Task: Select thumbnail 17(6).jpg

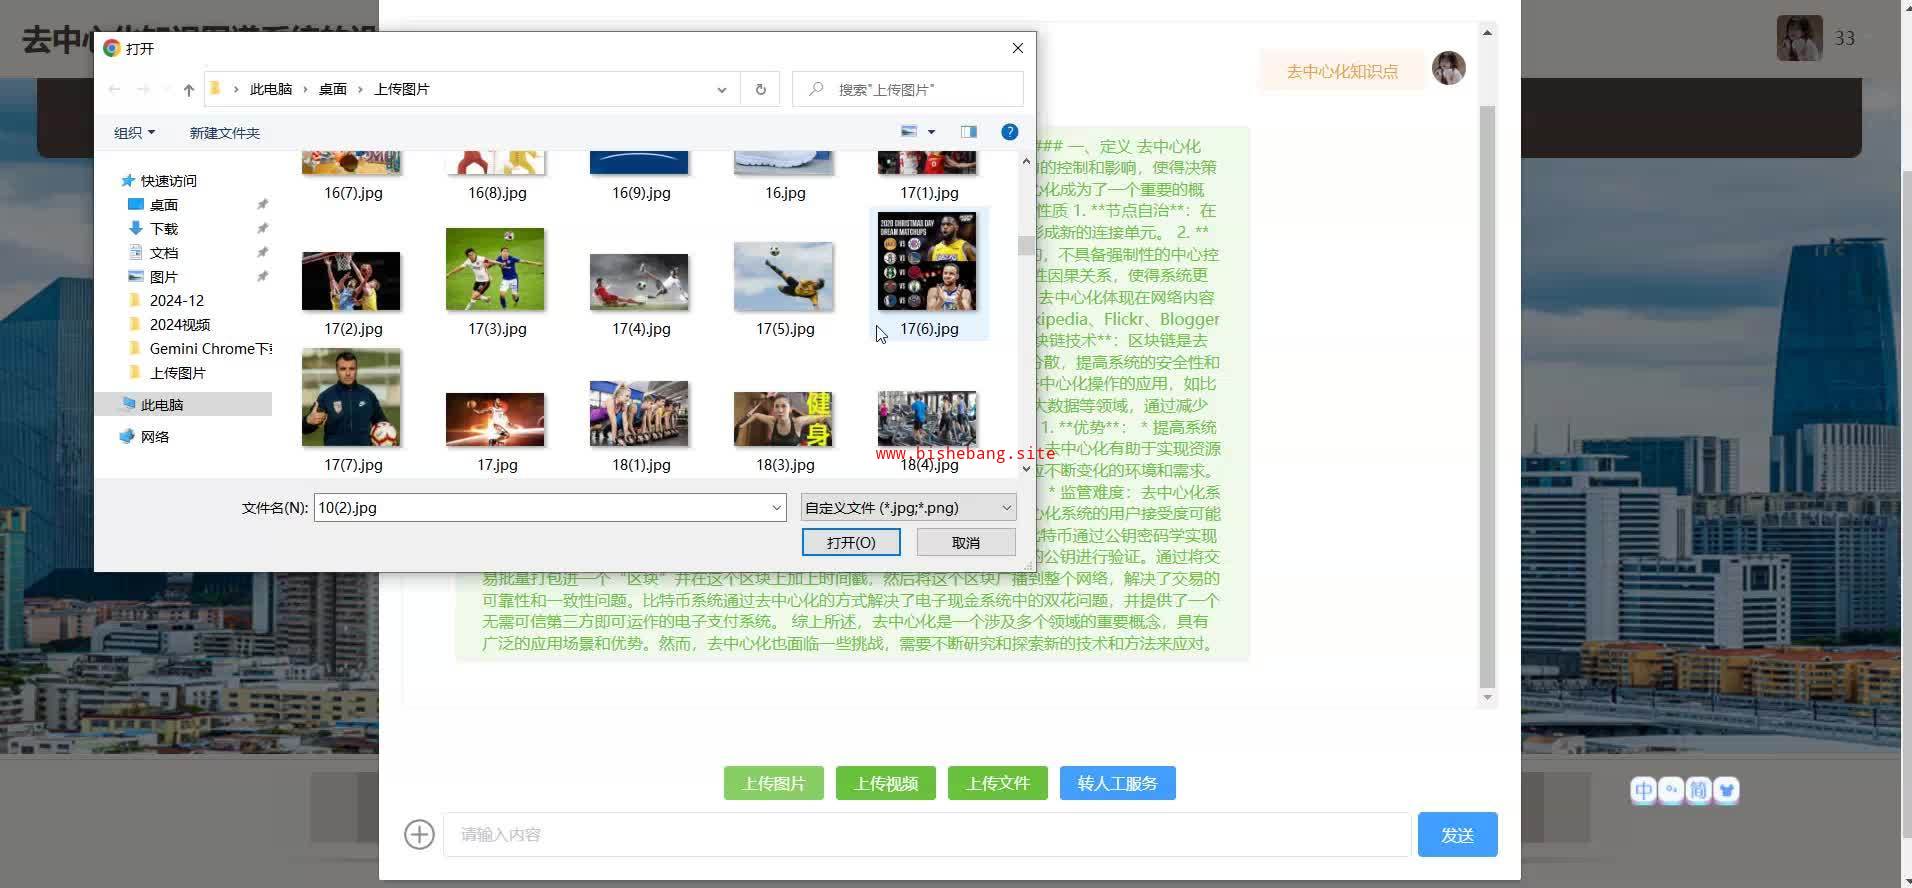Action: 928,262
